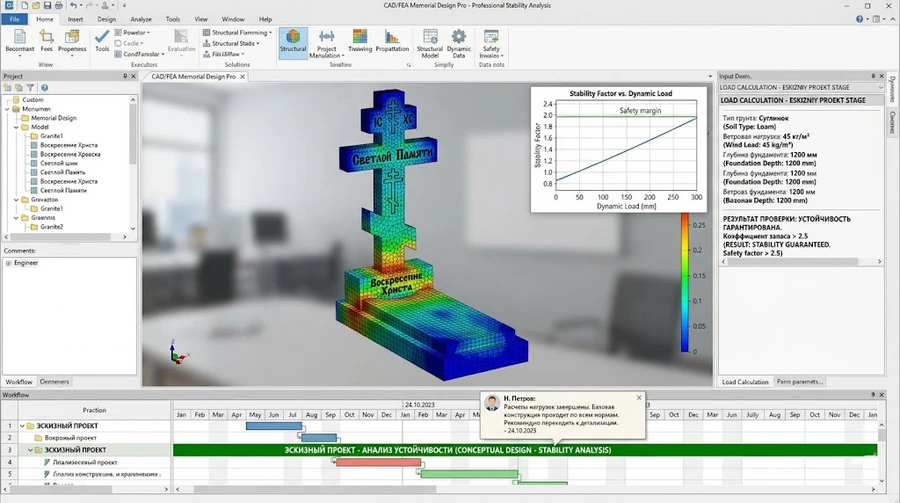Click the Open folder icon in quick access toolbar
900x503 pixels.
36,5
